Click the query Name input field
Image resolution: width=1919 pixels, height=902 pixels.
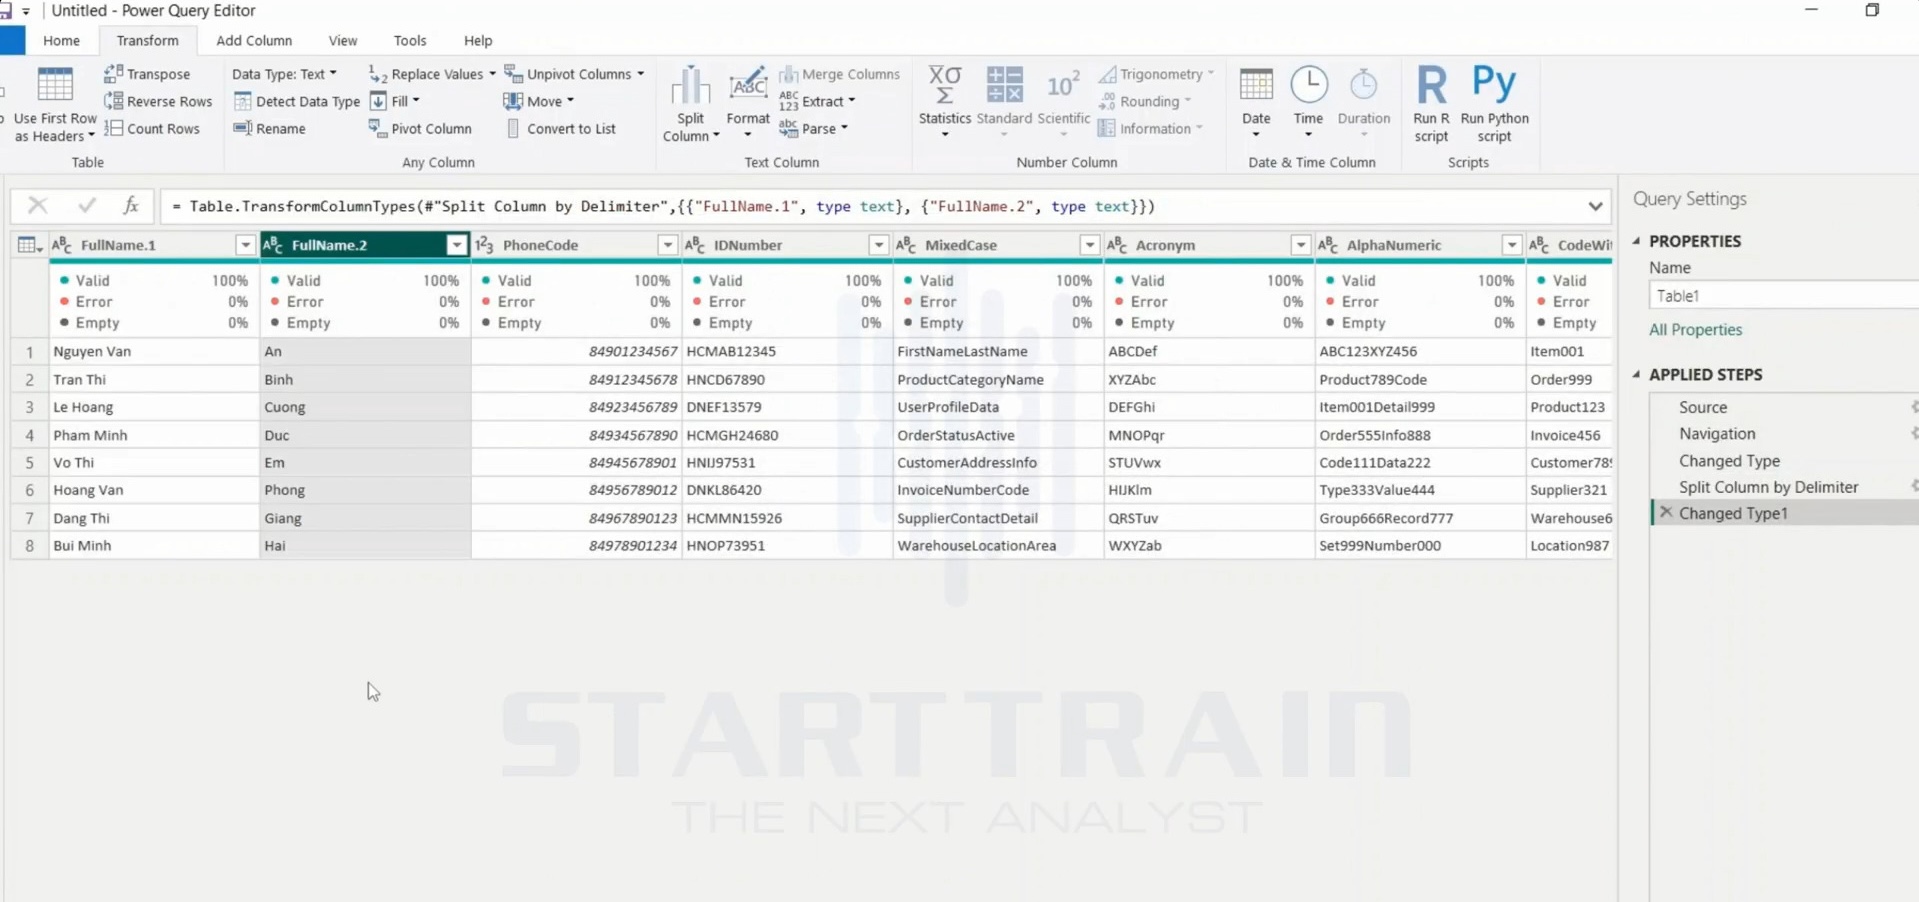(1783, 296)
